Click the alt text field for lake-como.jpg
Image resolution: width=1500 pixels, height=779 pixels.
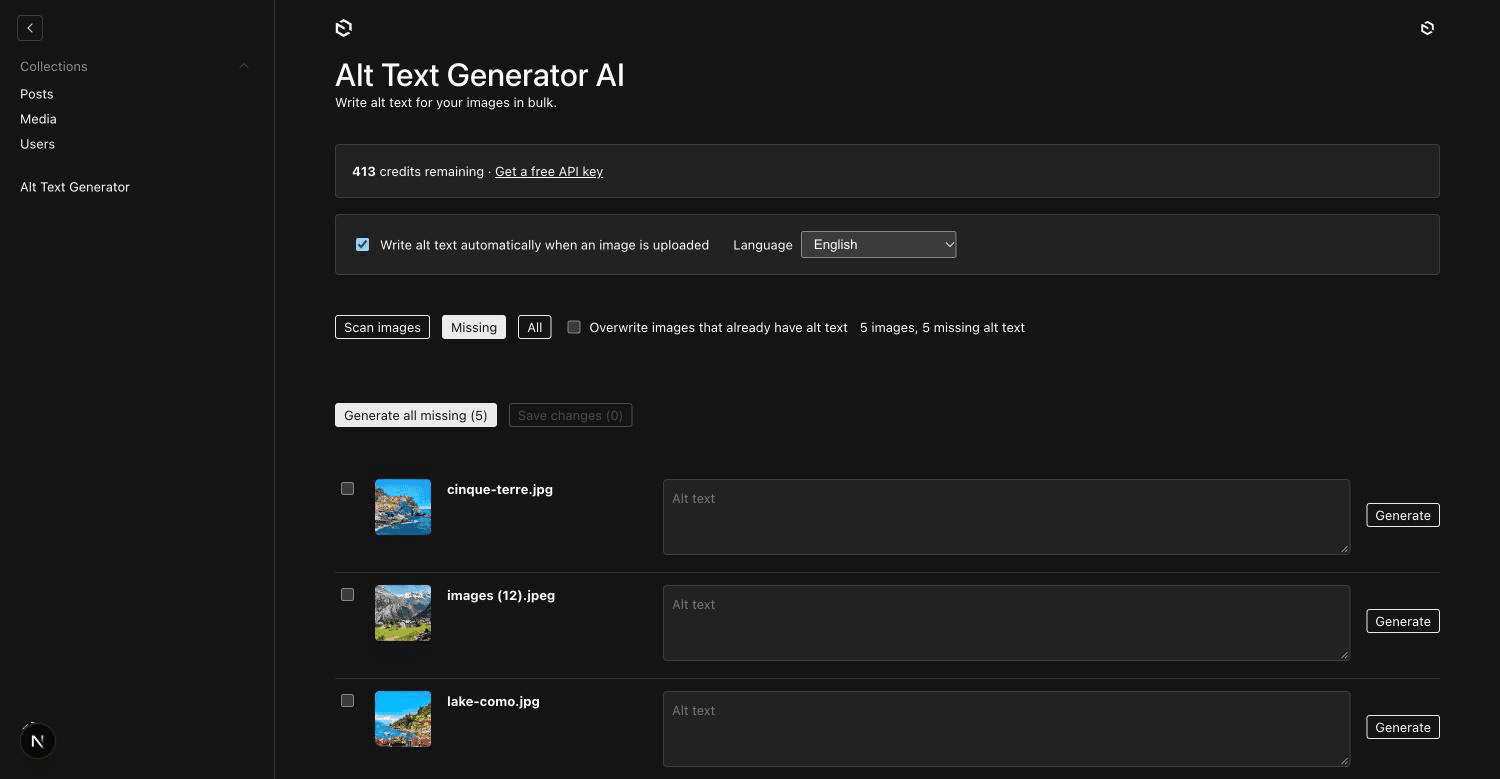1006,728
